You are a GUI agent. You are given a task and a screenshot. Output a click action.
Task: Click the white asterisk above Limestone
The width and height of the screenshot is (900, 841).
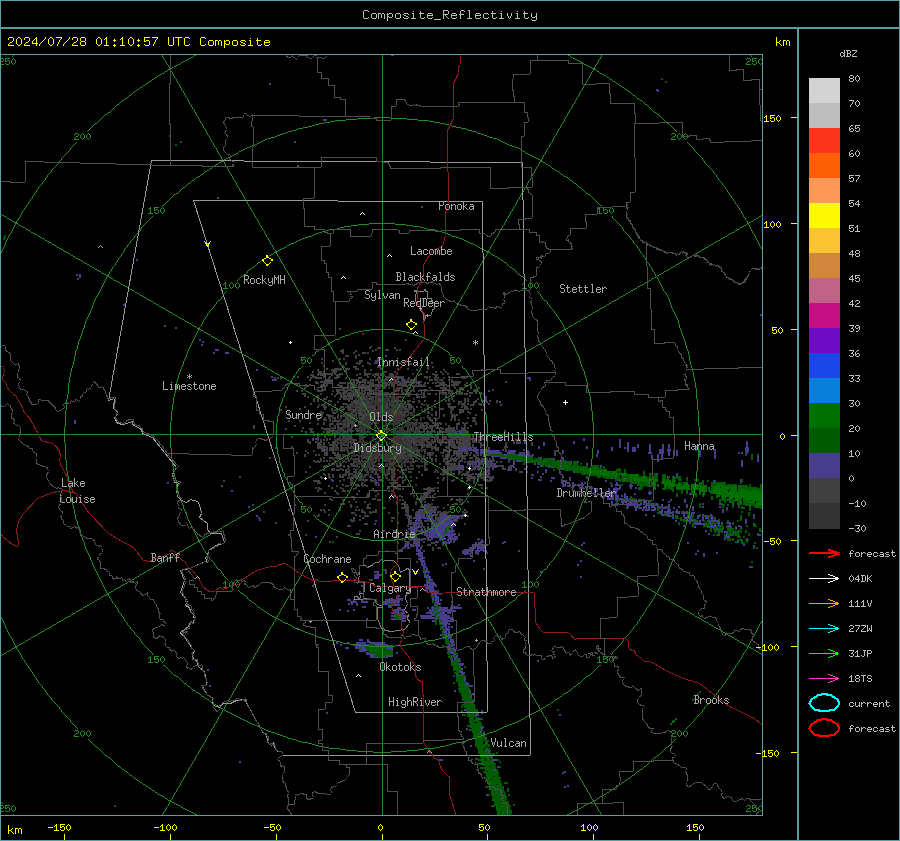[x=189, y=377]
